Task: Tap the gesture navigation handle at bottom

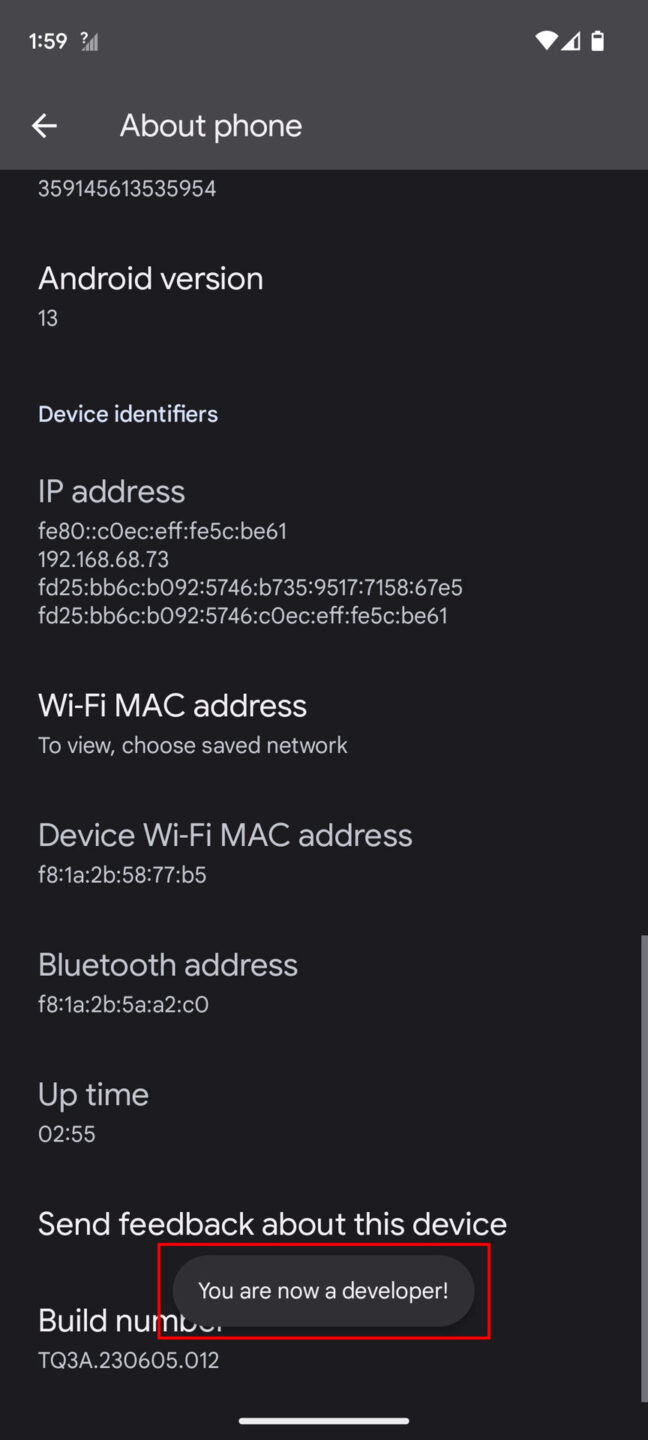Action: click(324, 1420)
